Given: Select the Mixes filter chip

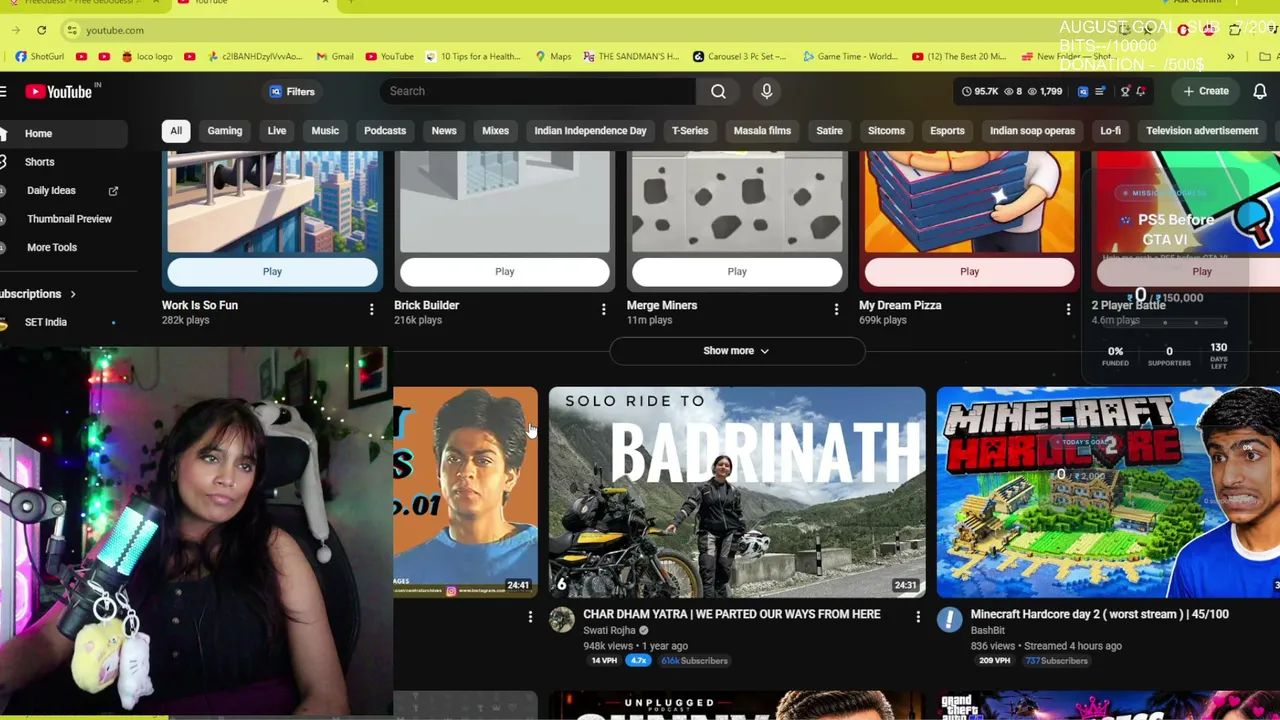Looking at the screenshot, I should 496,131.
